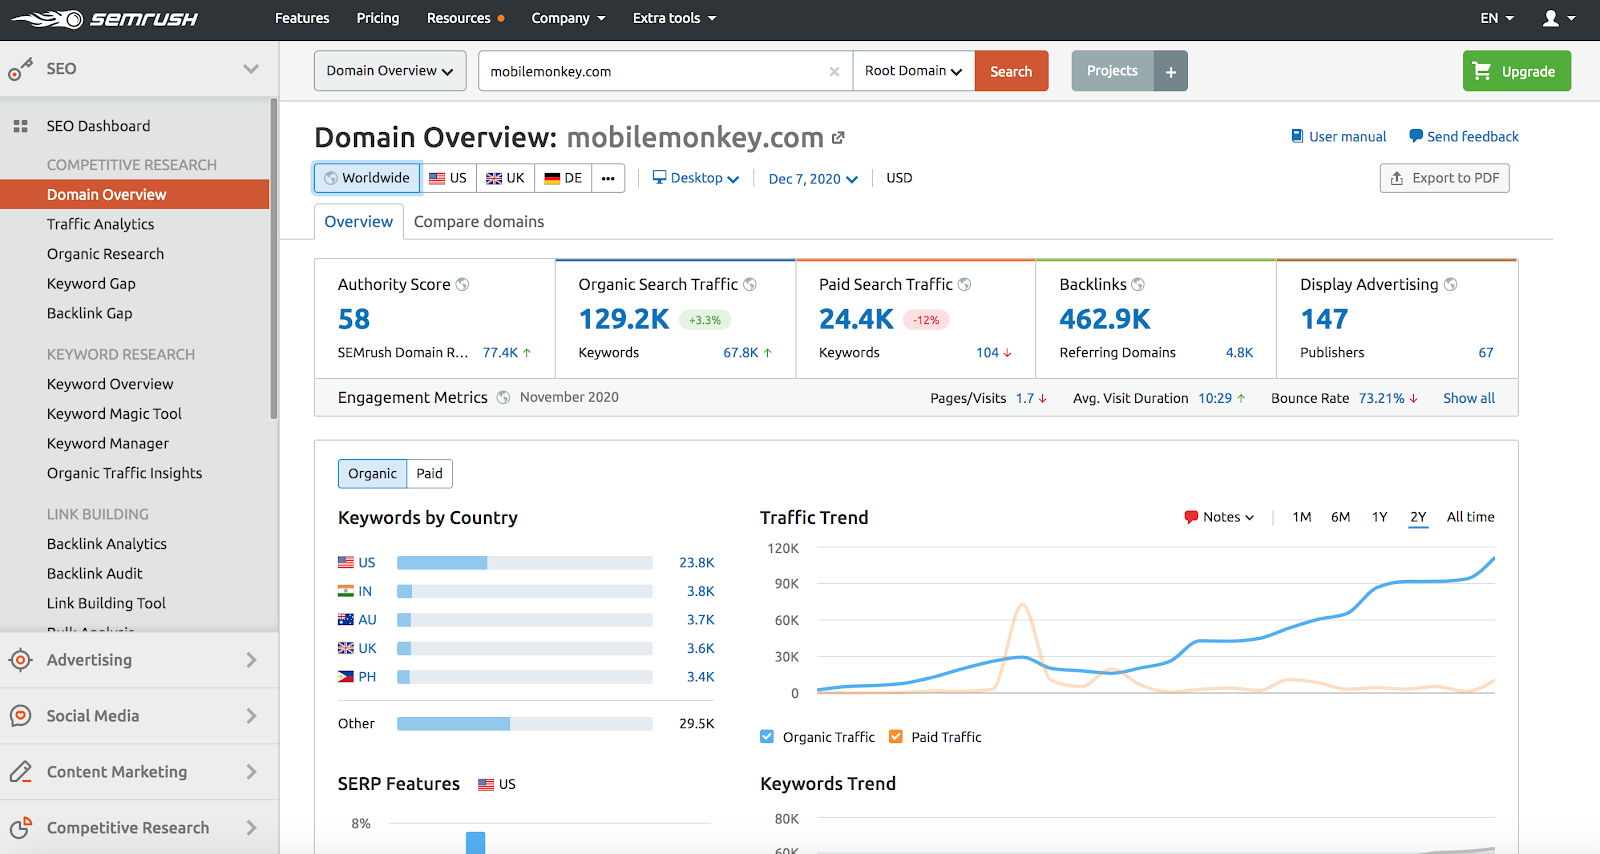Viewport: 1600px width, 854px height.
Task: Click the globe icon next to Authority Score
Action: tap(462, 285)
